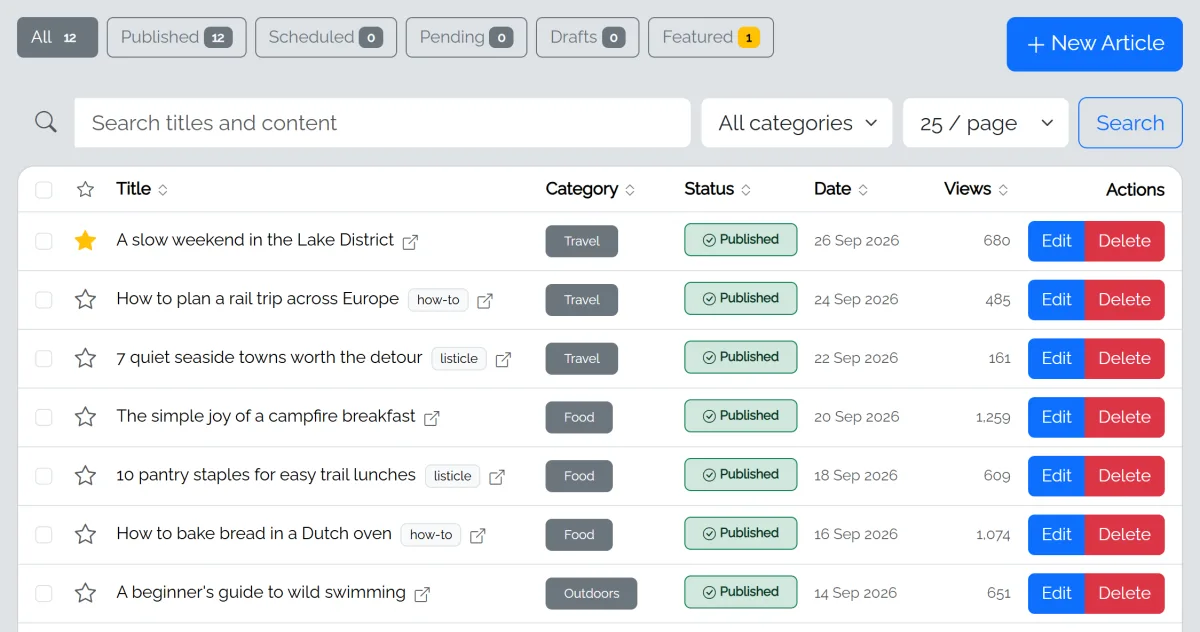Check the Lake District row checkbox
This screenshot has height=632, width=1200.
[x=44, y=240]
